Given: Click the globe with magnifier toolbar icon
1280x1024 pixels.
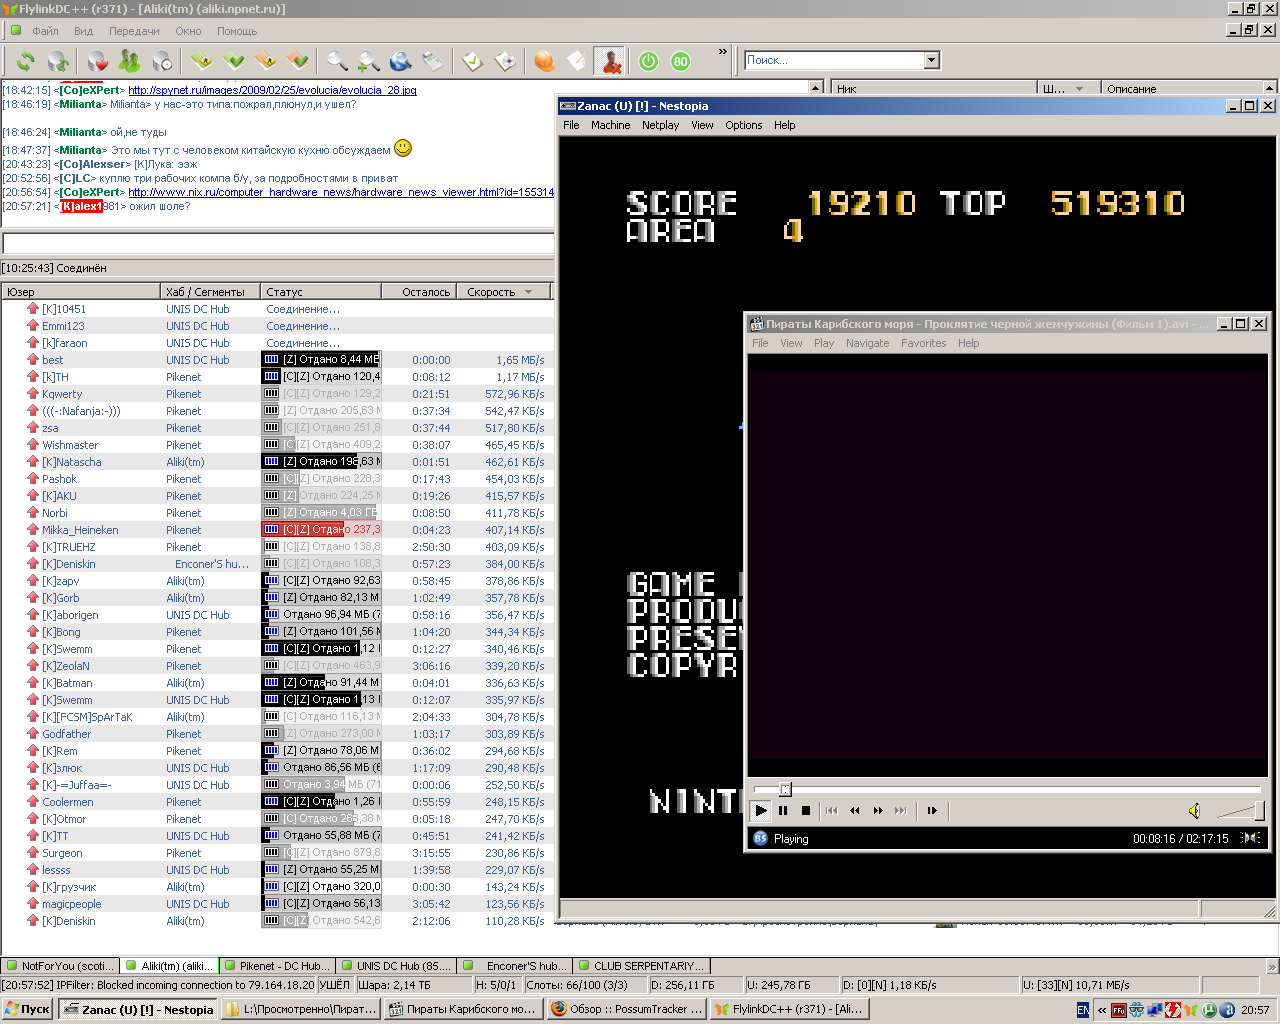Looking at the screenshot, I should tap(401, 62).
